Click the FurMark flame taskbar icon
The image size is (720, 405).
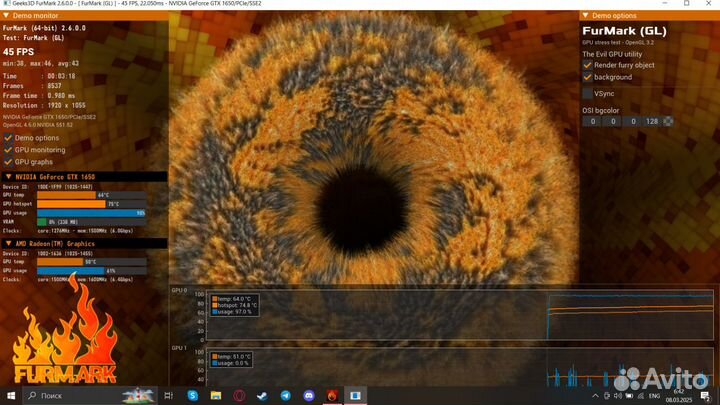point(330,396)
